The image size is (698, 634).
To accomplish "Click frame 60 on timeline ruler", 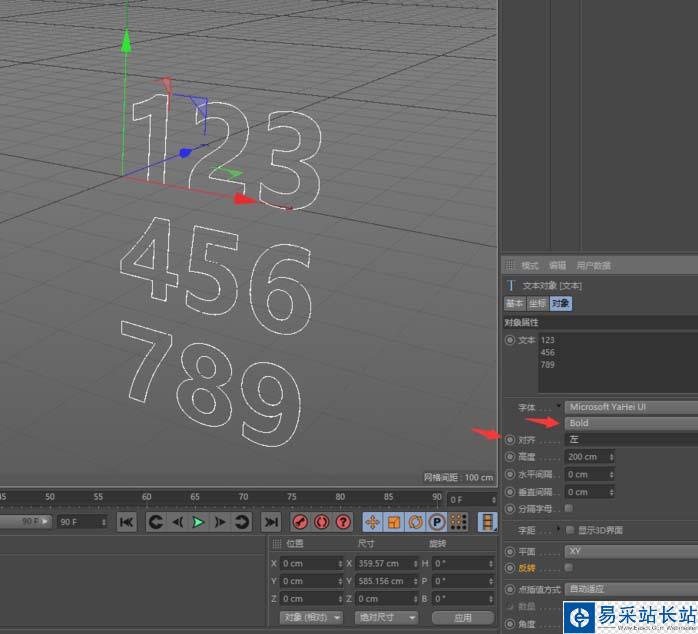I will (146, 496).
